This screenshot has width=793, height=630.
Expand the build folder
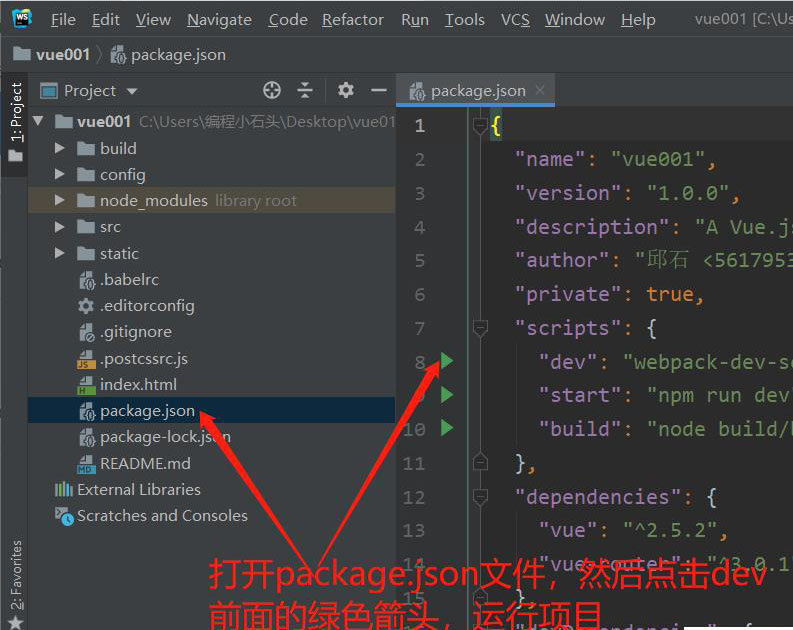[59, 148]
